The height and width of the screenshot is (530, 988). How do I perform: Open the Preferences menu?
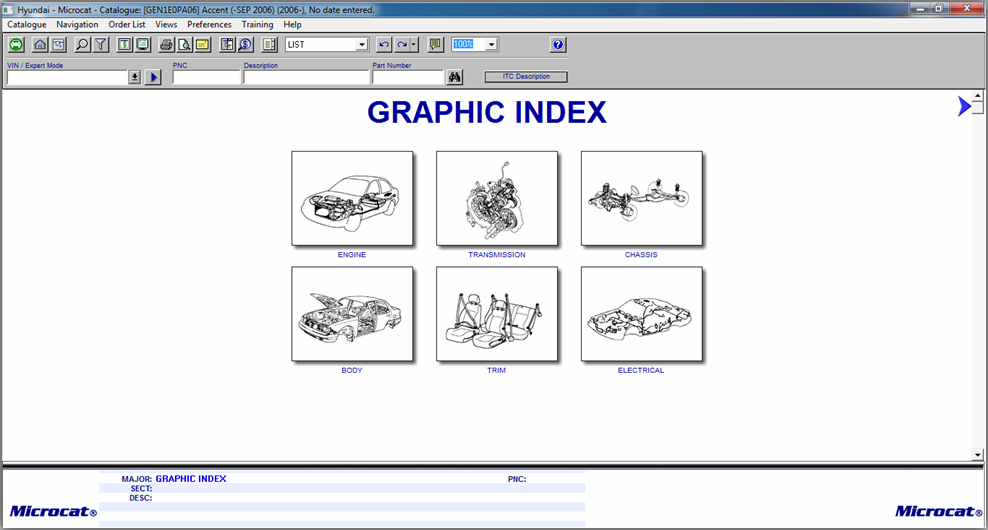point(209,25)
